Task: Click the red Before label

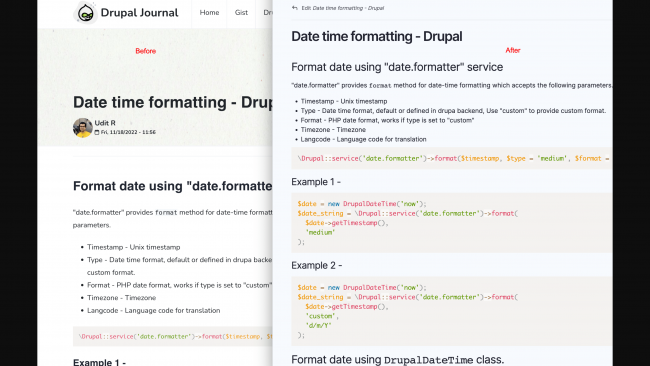Action: coord(146,51)
